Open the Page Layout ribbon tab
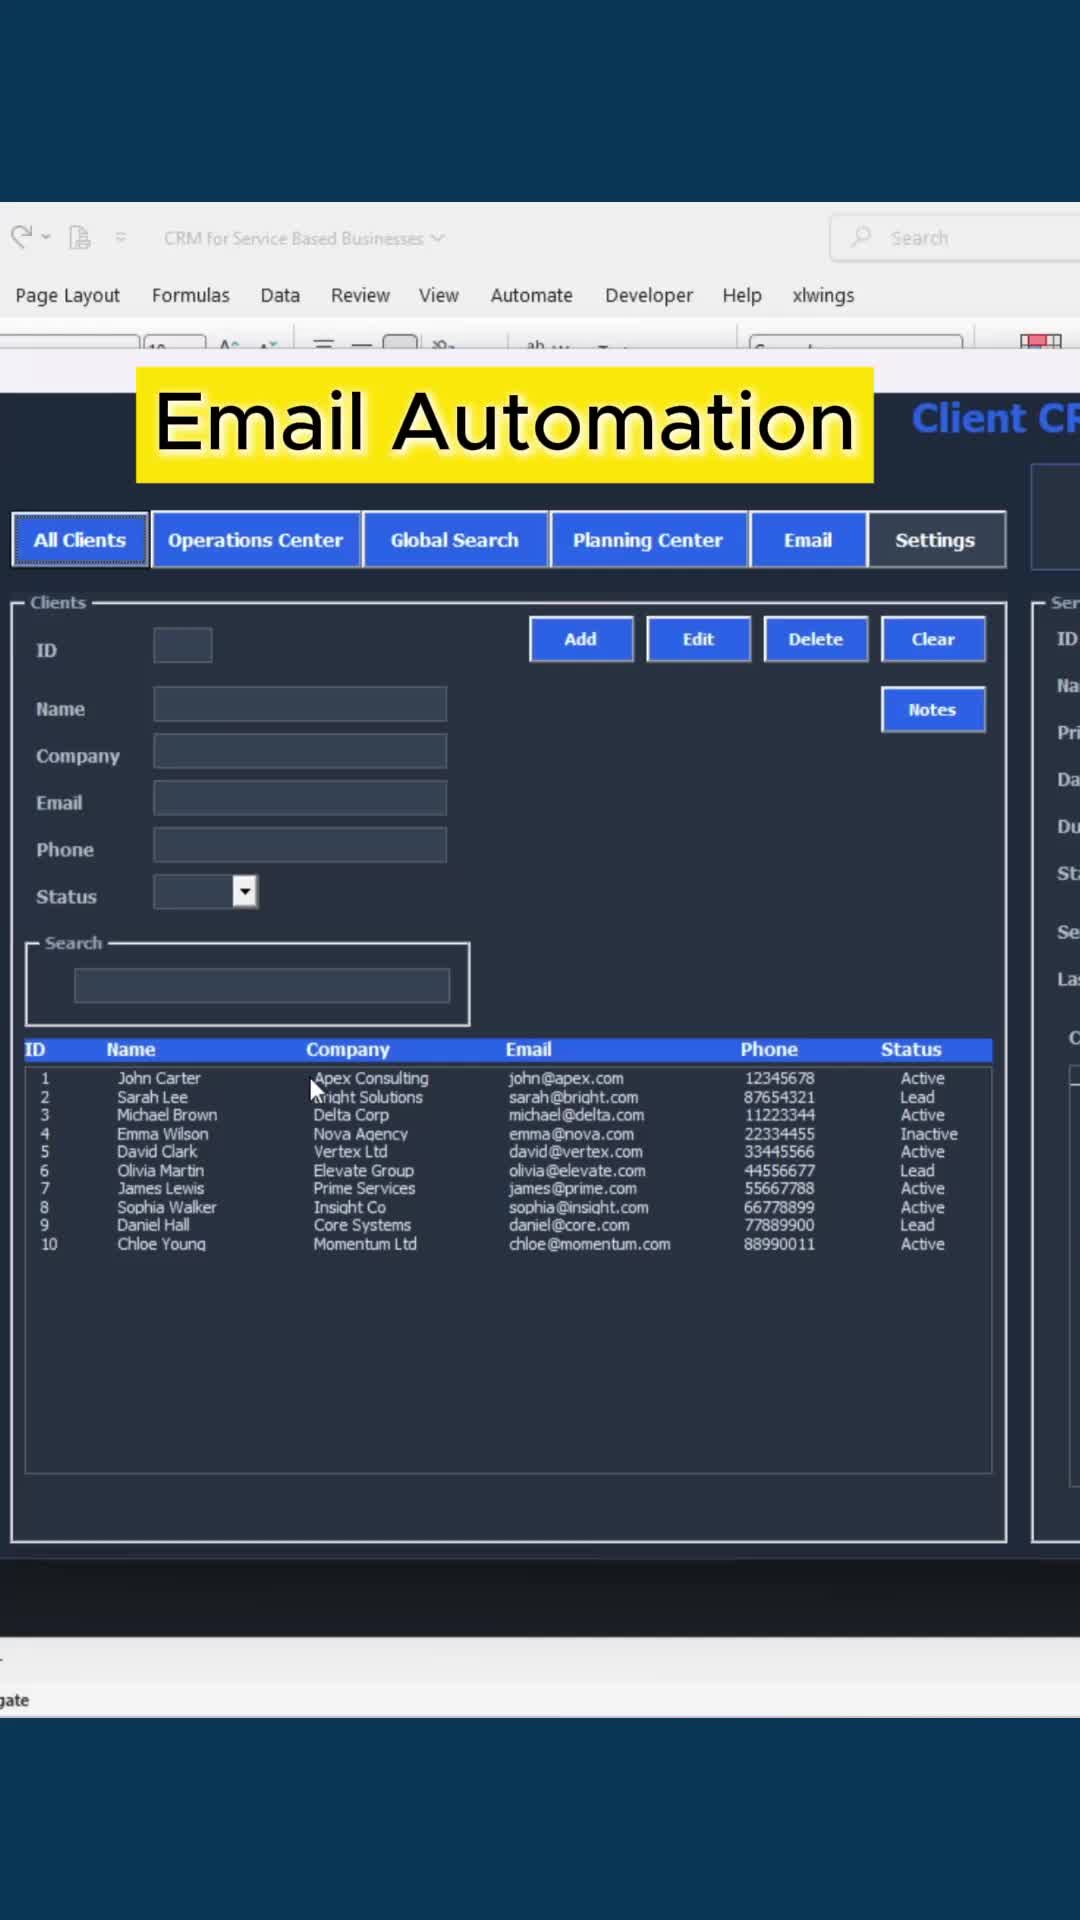 tap(67, 295)
